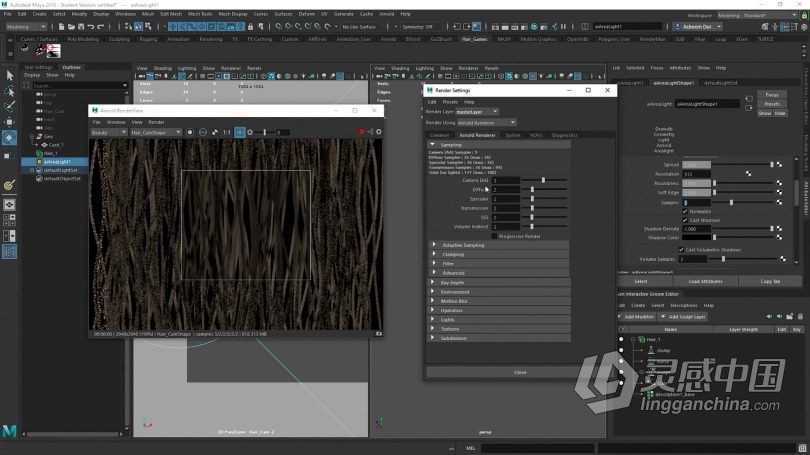Expand the Adaptive Sampling section
The image size is (810, 455).
pos(434,245)
